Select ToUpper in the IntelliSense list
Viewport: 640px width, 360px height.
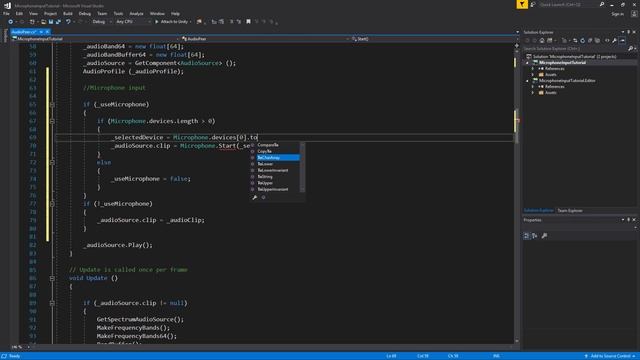tap(275, 183)
